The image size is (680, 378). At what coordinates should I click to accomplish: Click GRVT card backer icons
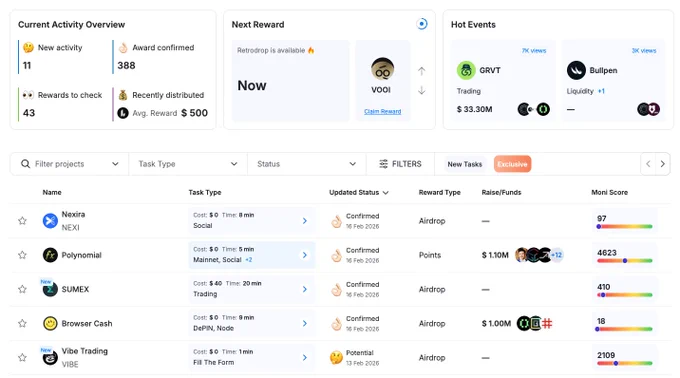click(534, 109)
